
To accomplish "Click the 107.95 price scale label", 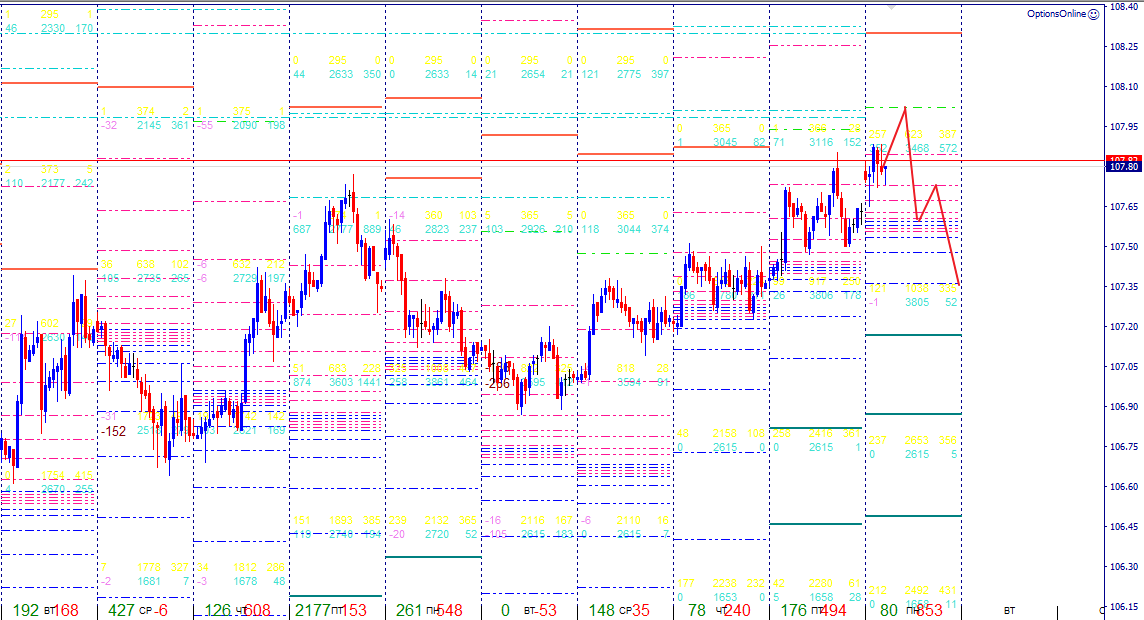I will coord(1124,127).
